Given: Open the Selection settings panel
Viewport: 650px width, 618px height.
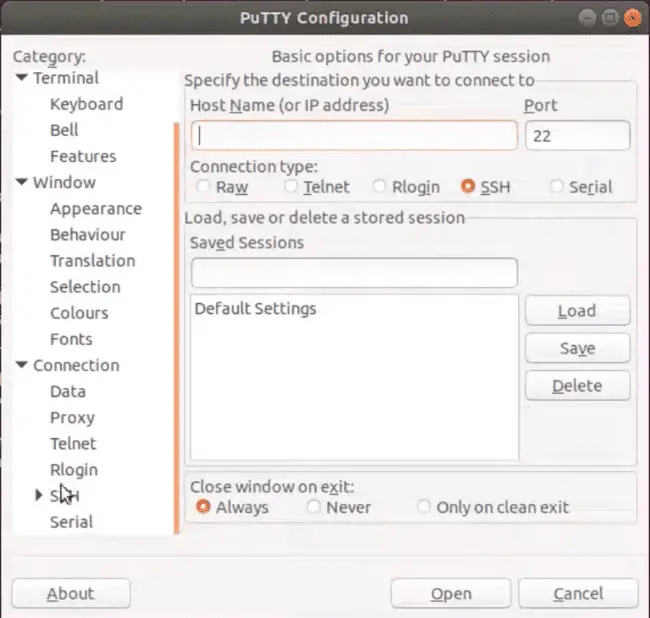Looking at the screenshot, I should [85, 287].
